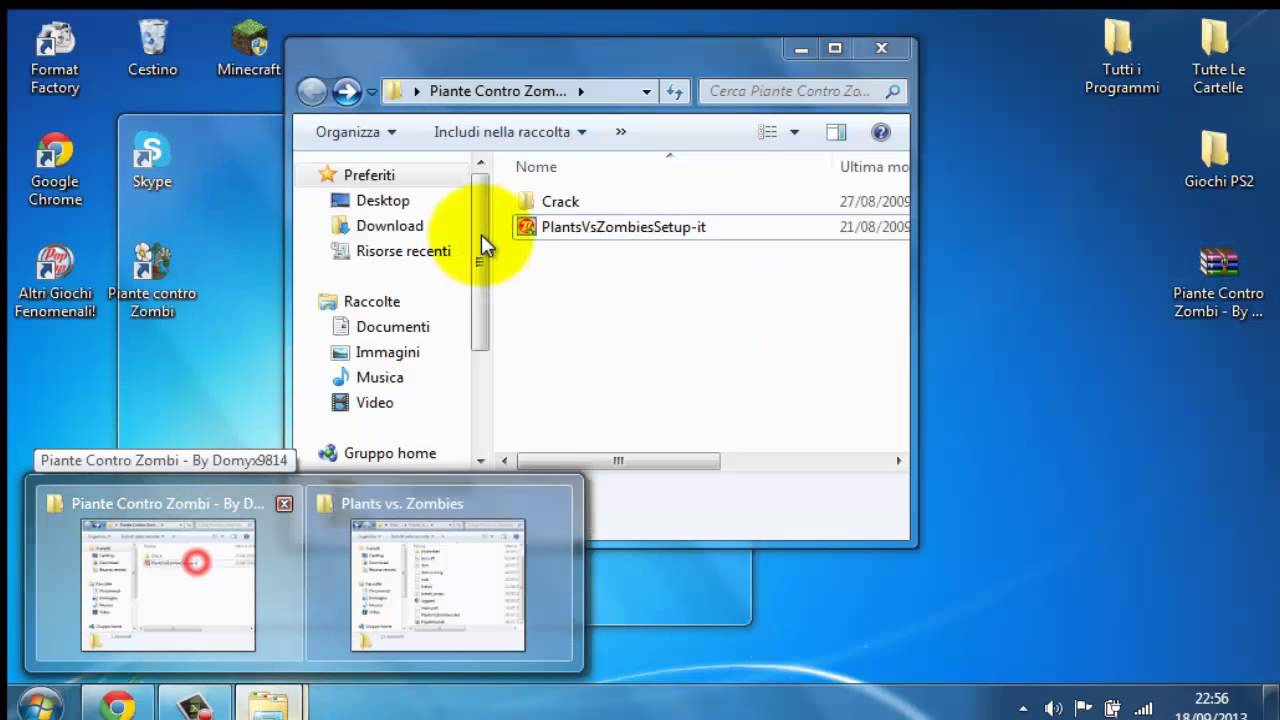
Task: Open Piante contro Zombi desktop shortcut
Action: 152,282
